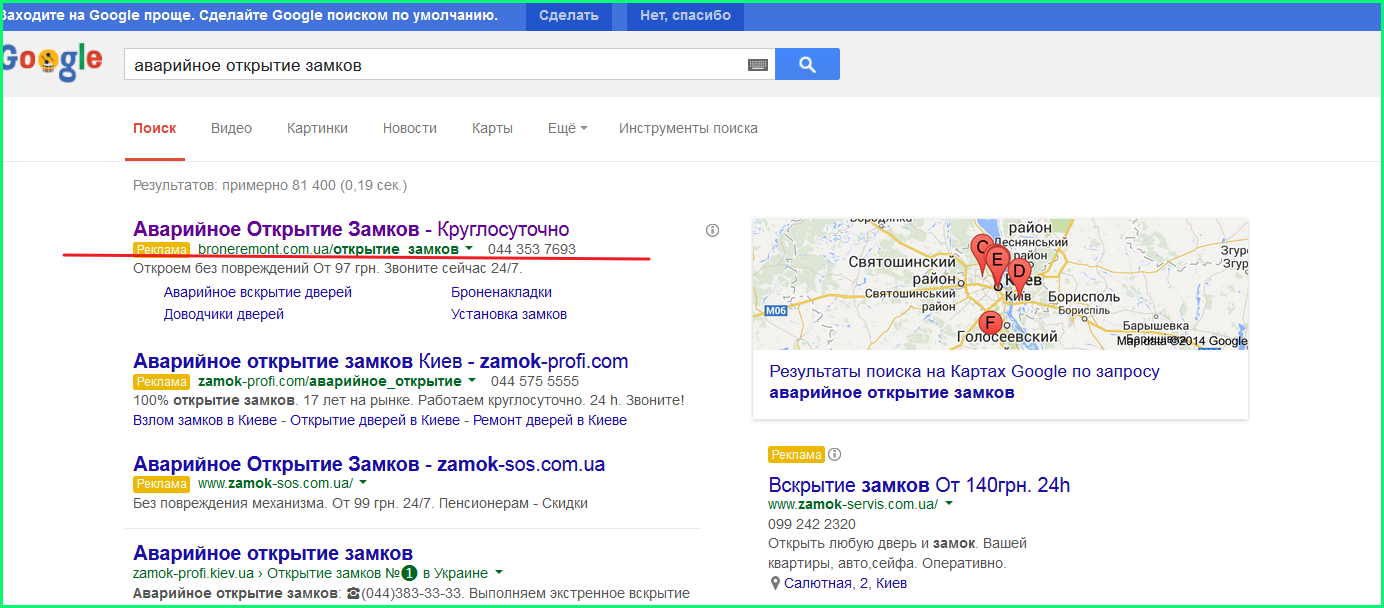
Task: Click map marker D on the map
Action: coord(1018,273)
